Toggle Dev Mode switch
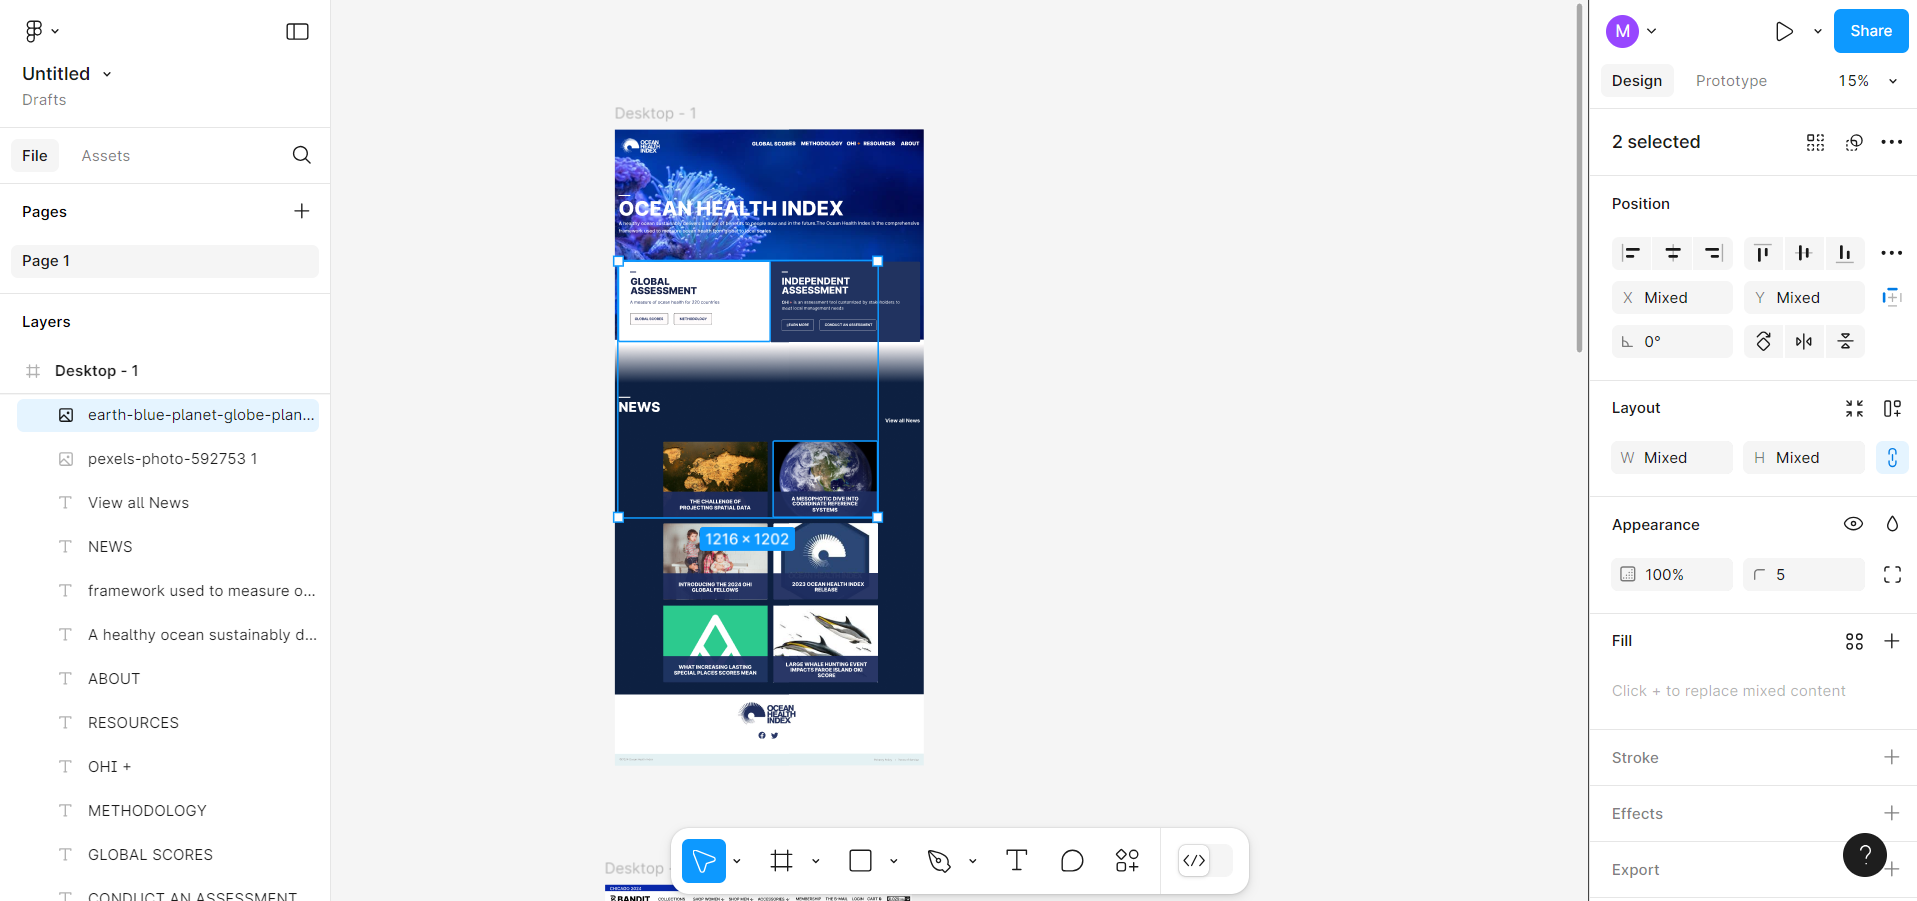Viewport: 1917px width, 901px height. [x=1207, y=860]
